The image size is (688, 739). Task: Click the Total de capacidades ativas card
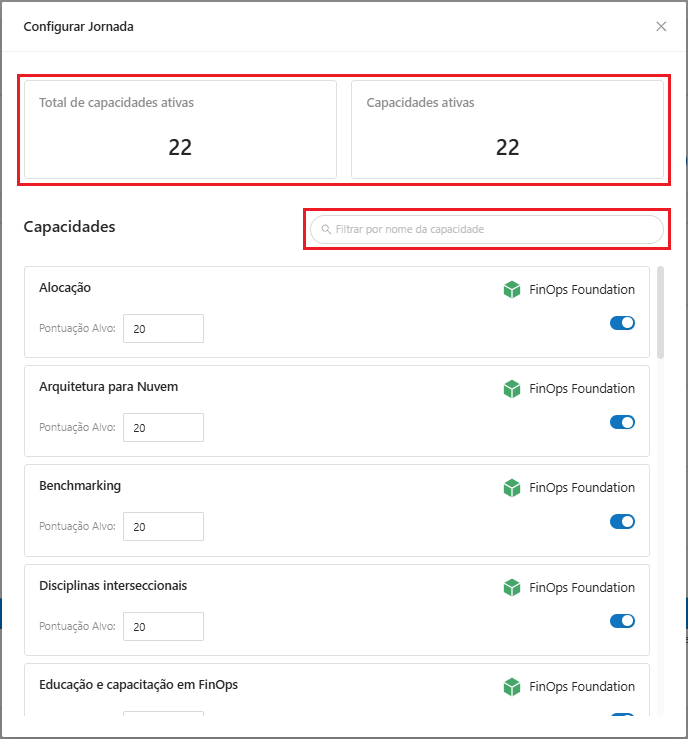[x=180, y=130]
